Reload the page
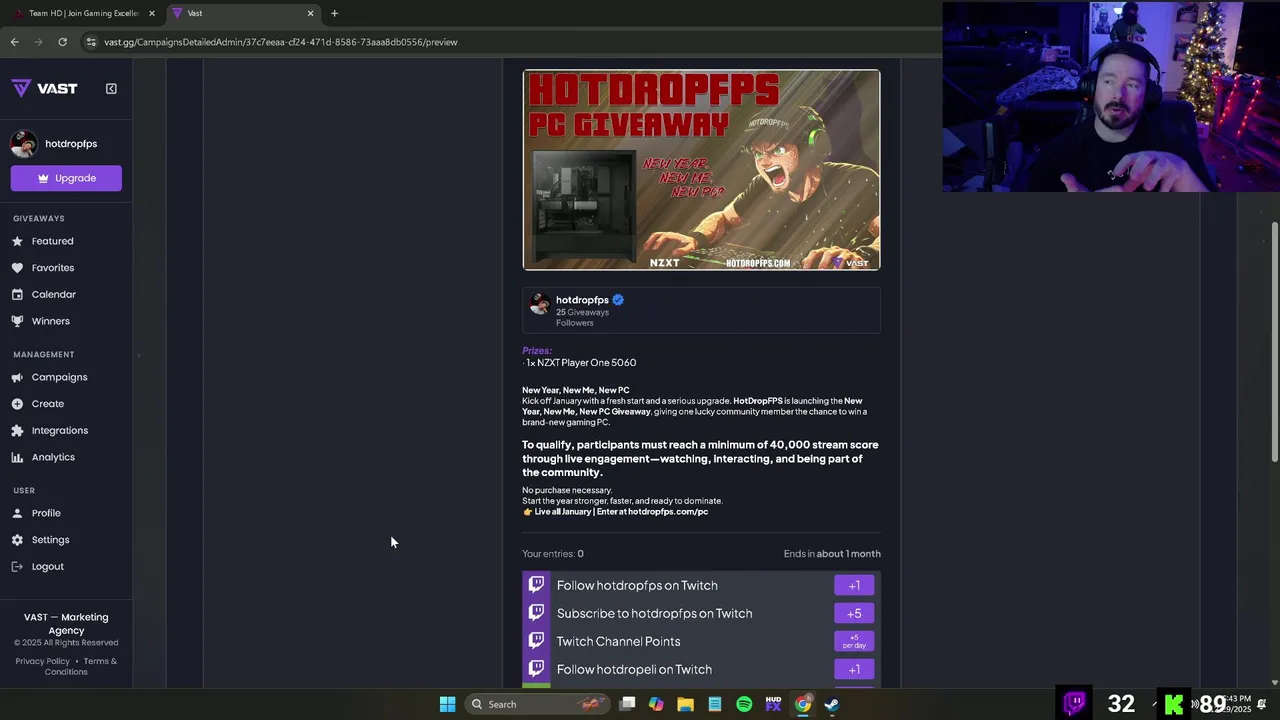The width and height of the screenshot is (1280, 720). click(62, 42)
